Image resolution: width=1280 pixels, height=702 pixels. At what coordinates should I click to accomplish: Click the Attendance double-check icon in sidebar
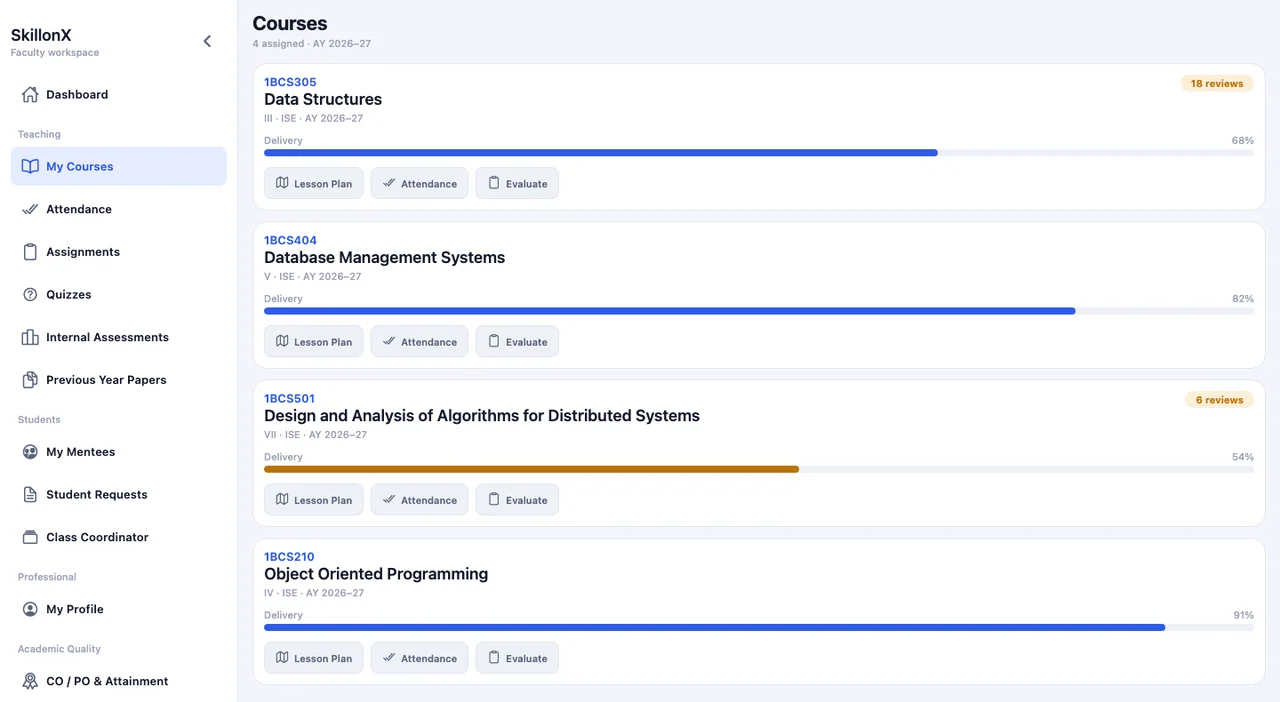[30, 209]
